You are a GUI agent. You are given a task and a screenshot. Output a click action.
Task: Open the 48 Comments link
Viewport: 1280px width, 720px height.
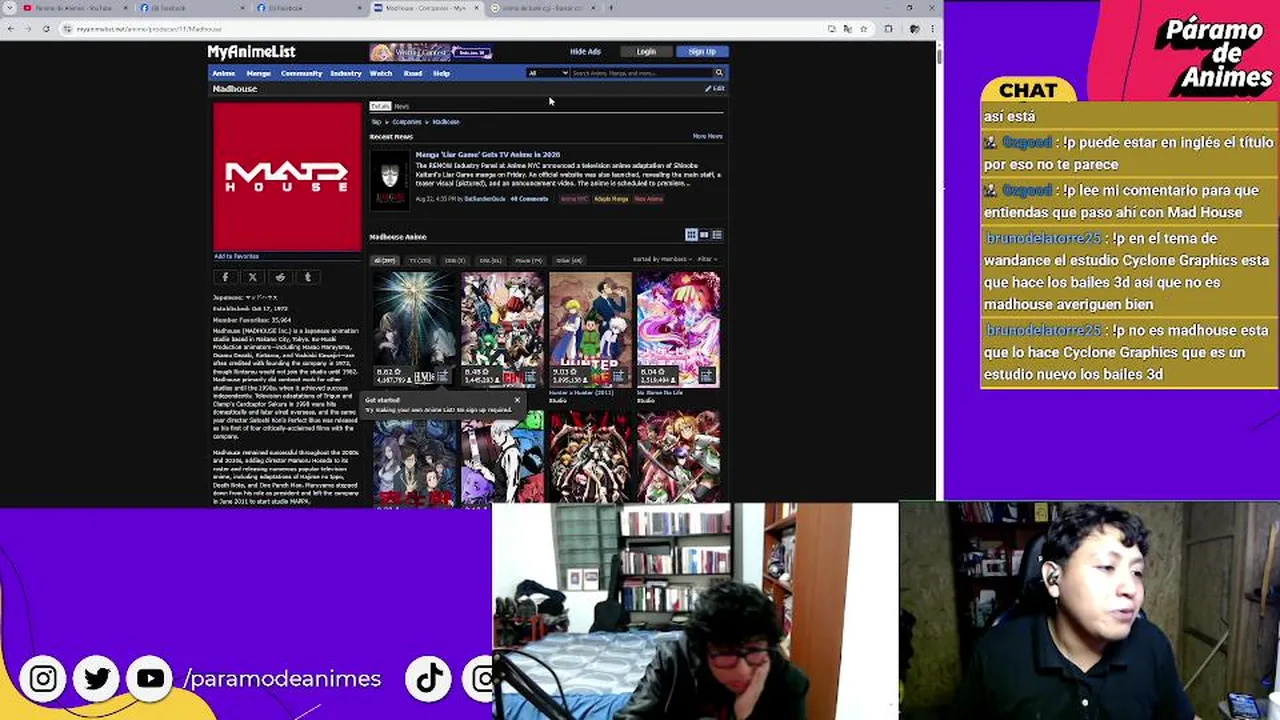[529, 199]
